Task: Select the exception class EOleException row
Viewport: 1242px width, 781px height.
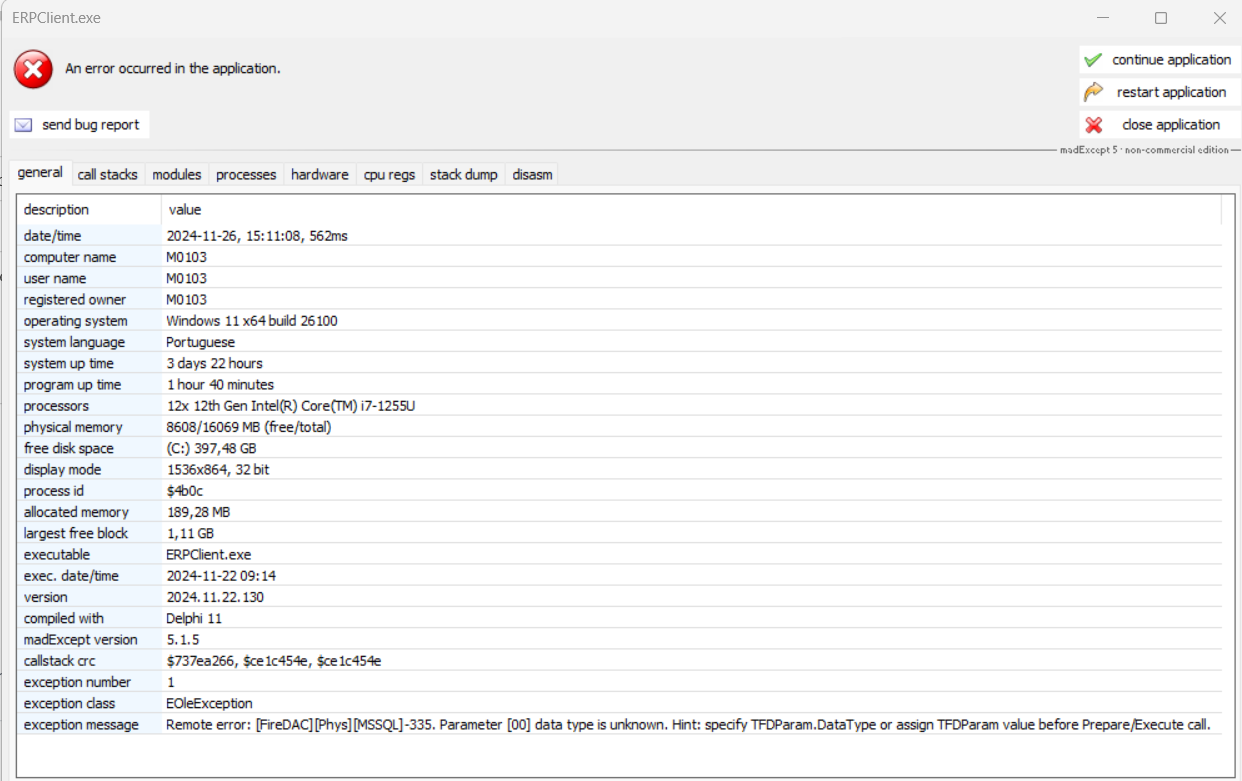Action: click(209, 704)
